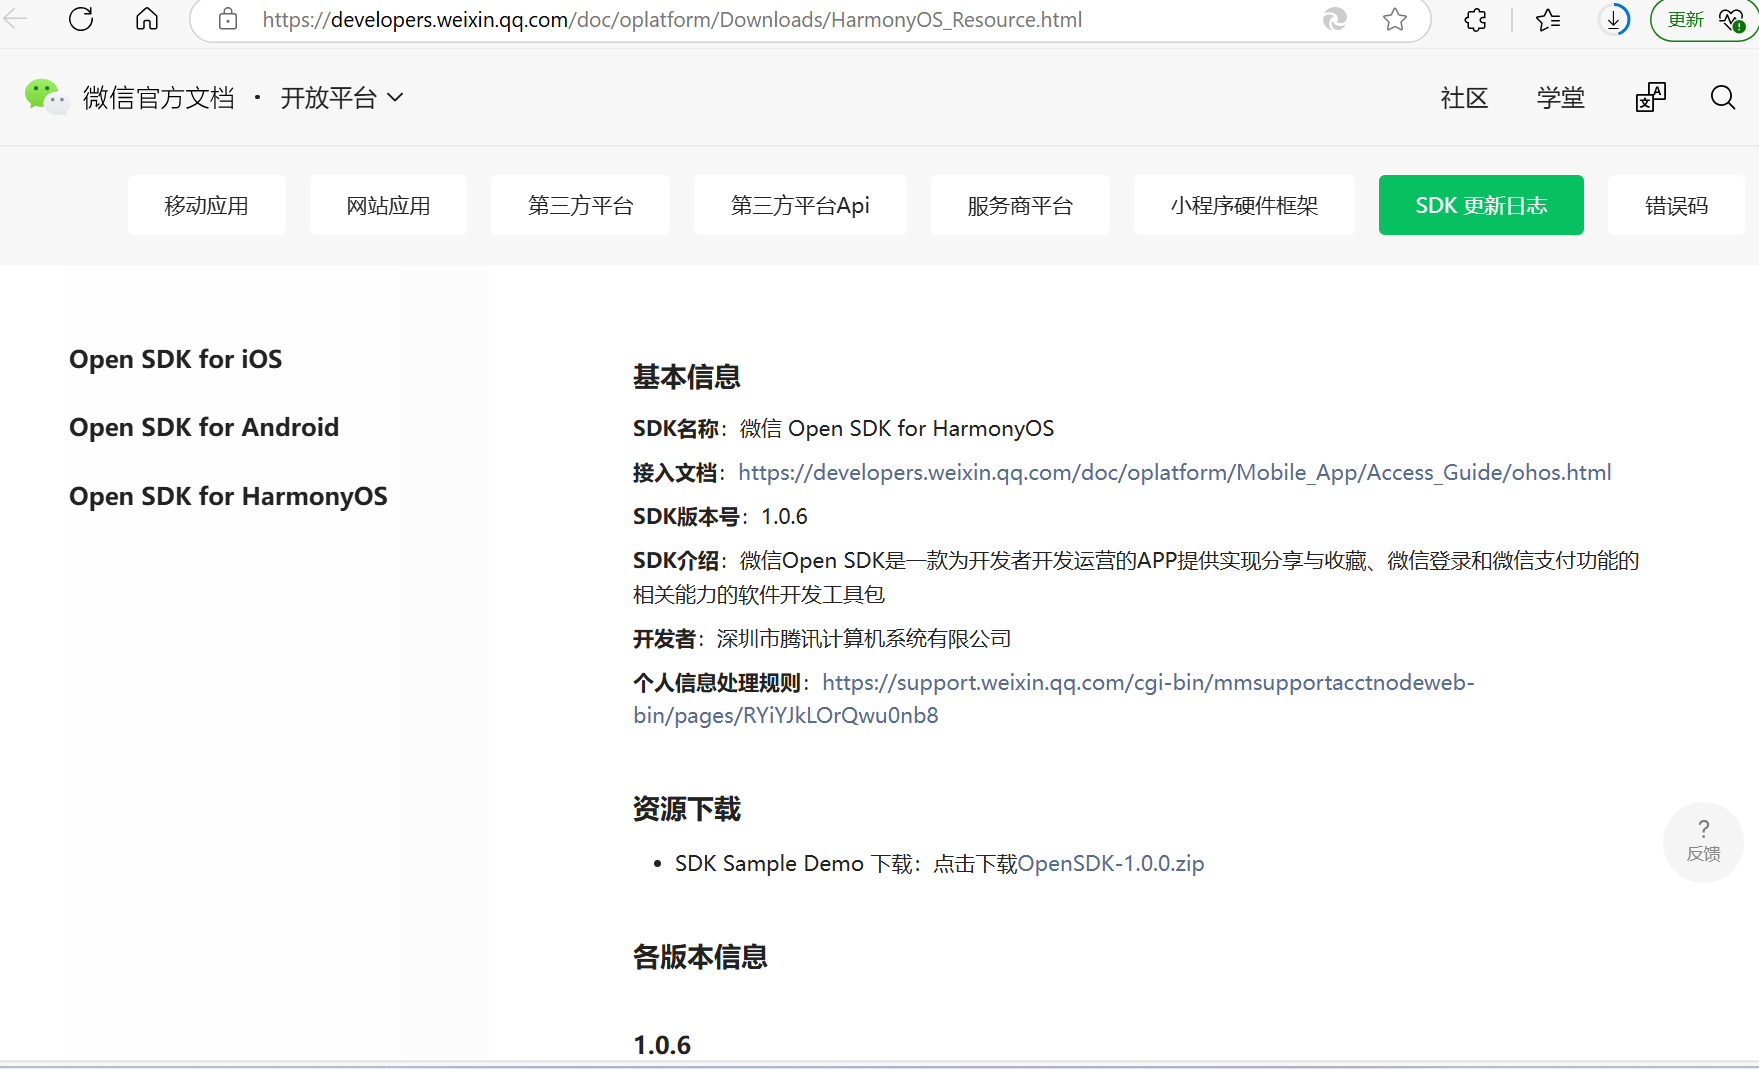The height and width of the screenshot is (1069, 1759).
Task: Click the WeChat logo icon
Action: (x=45, y=97)
